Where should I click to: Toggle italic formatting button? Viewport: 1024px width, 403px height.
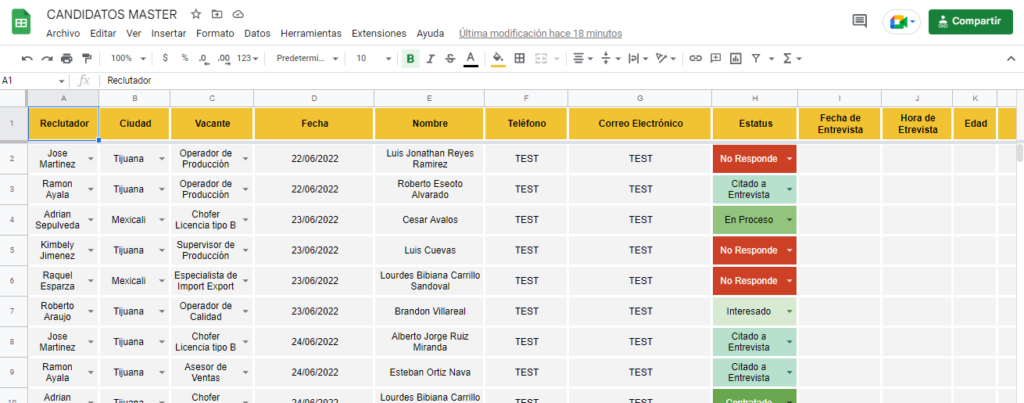coord(430,59)
